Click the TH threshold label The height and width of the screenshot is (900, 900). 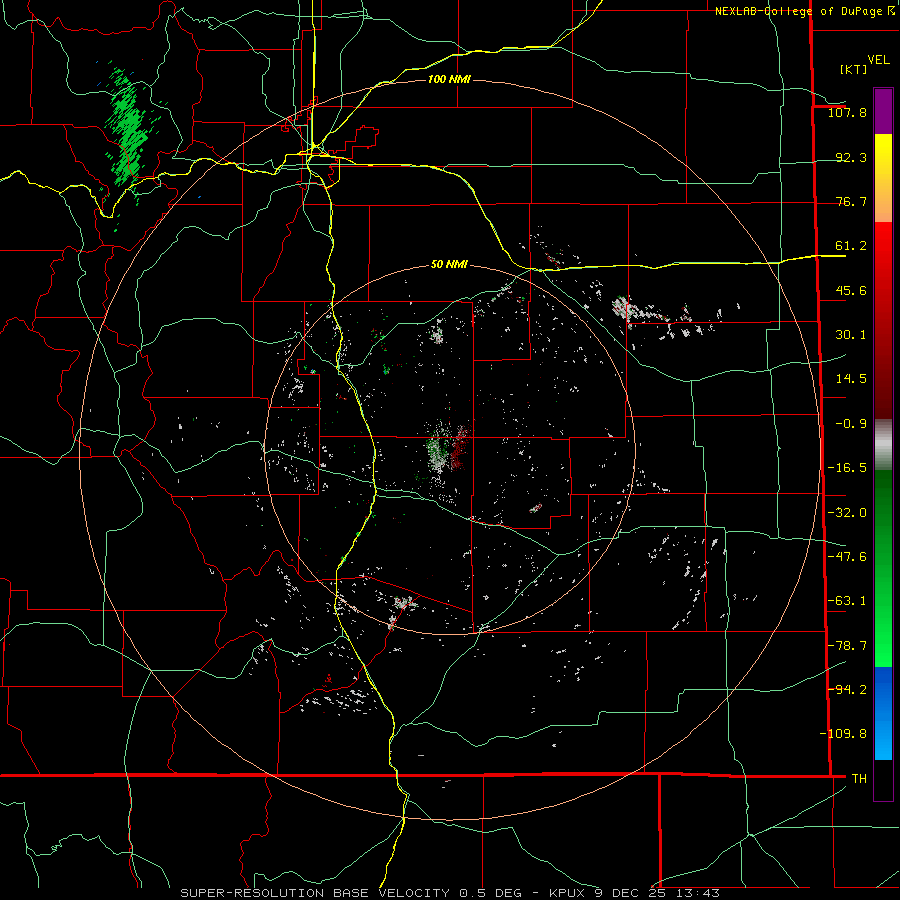[x=859, y=778]
